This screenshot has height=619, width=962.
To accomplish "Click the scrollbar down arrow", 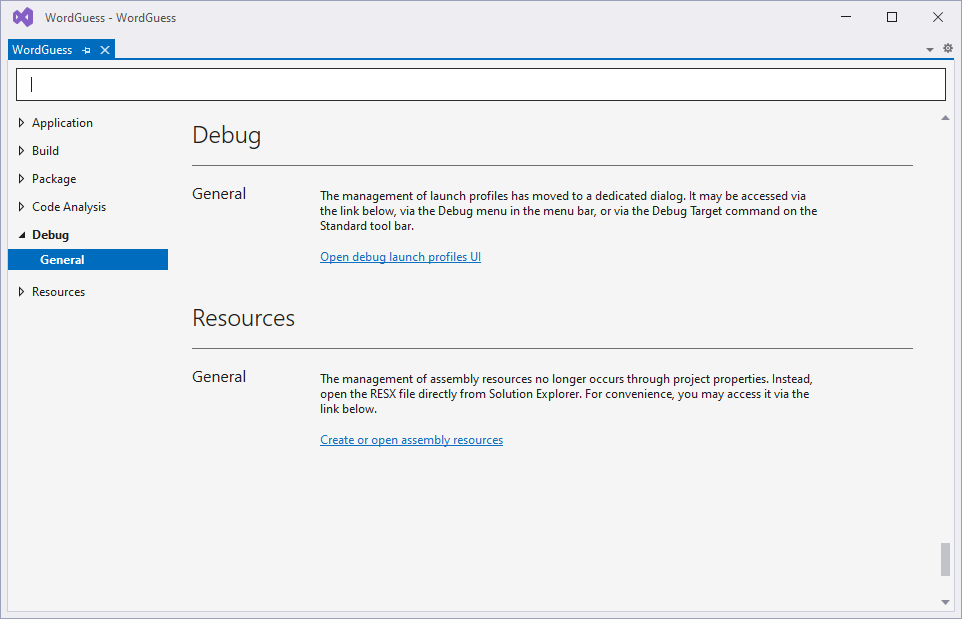I will [946, 602].
